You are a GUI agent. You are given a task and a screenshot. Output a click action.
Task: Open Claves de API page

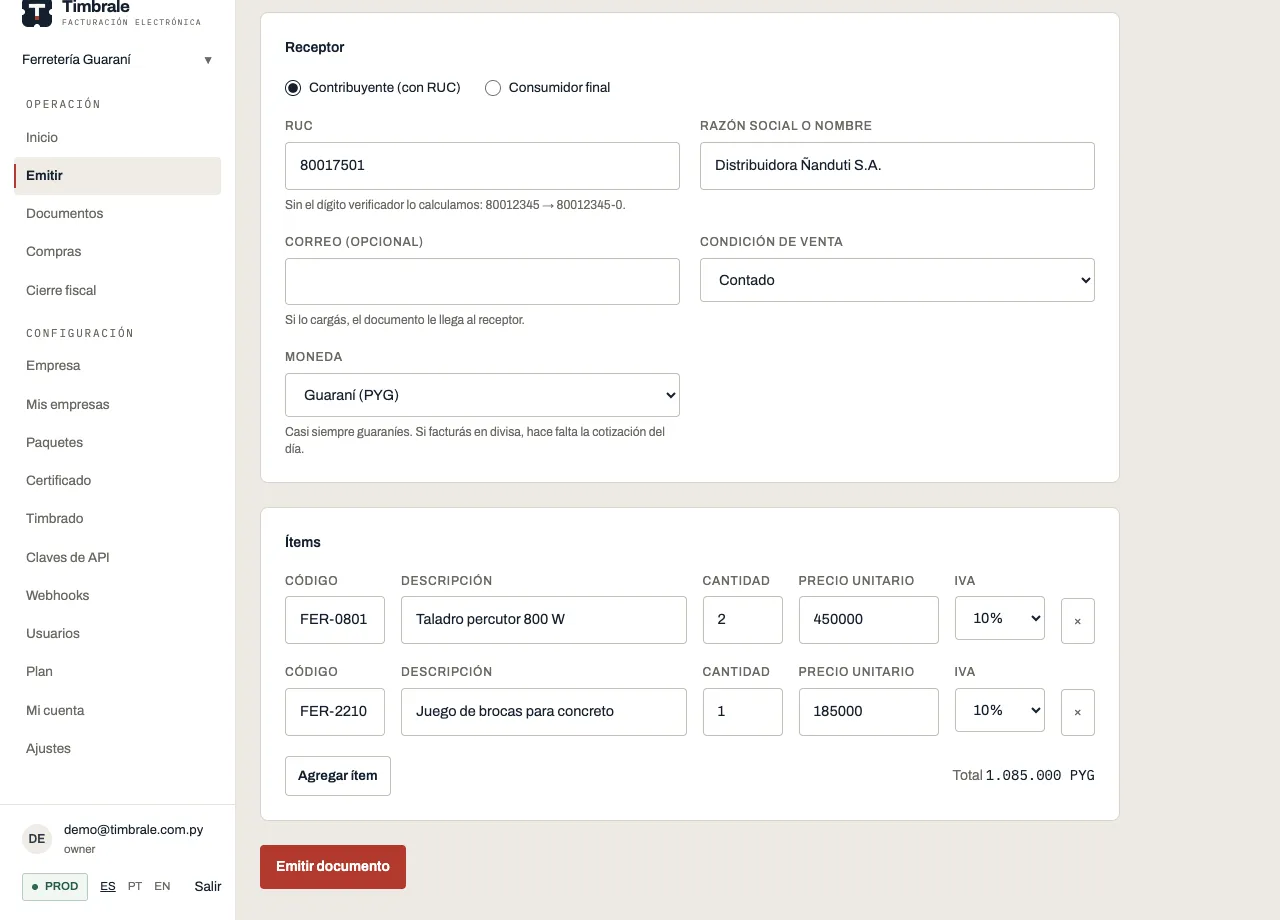tap(118, 558)
